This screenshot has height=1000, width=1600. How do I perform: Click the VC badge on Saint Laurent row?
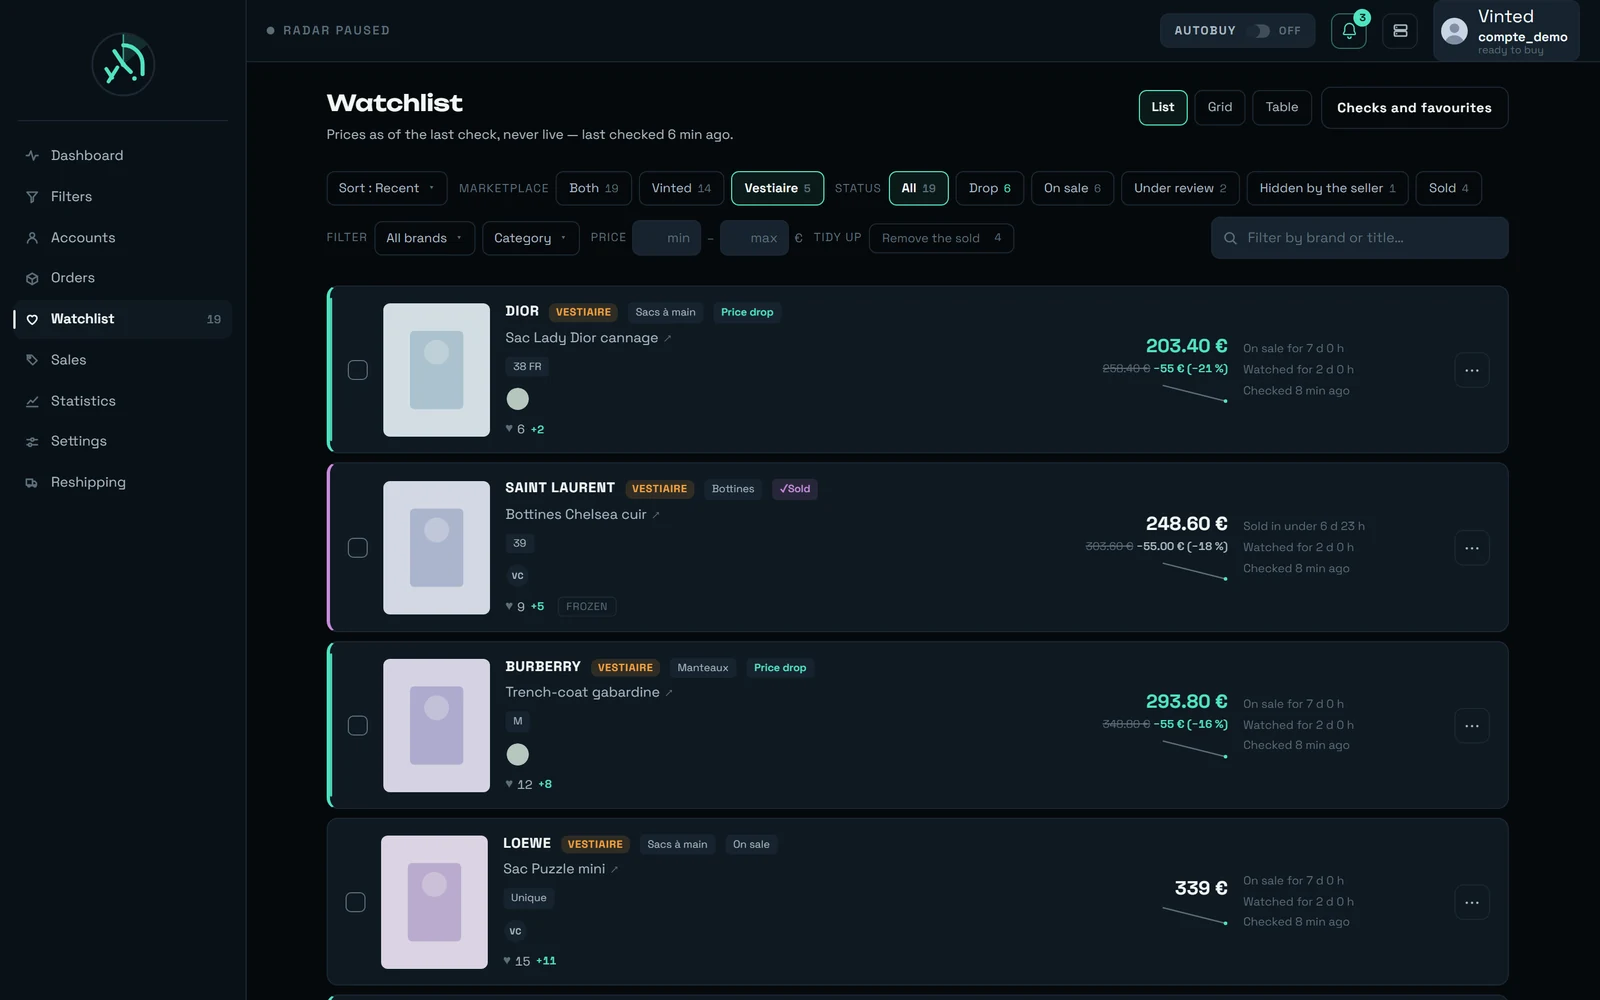click(517, 575)
